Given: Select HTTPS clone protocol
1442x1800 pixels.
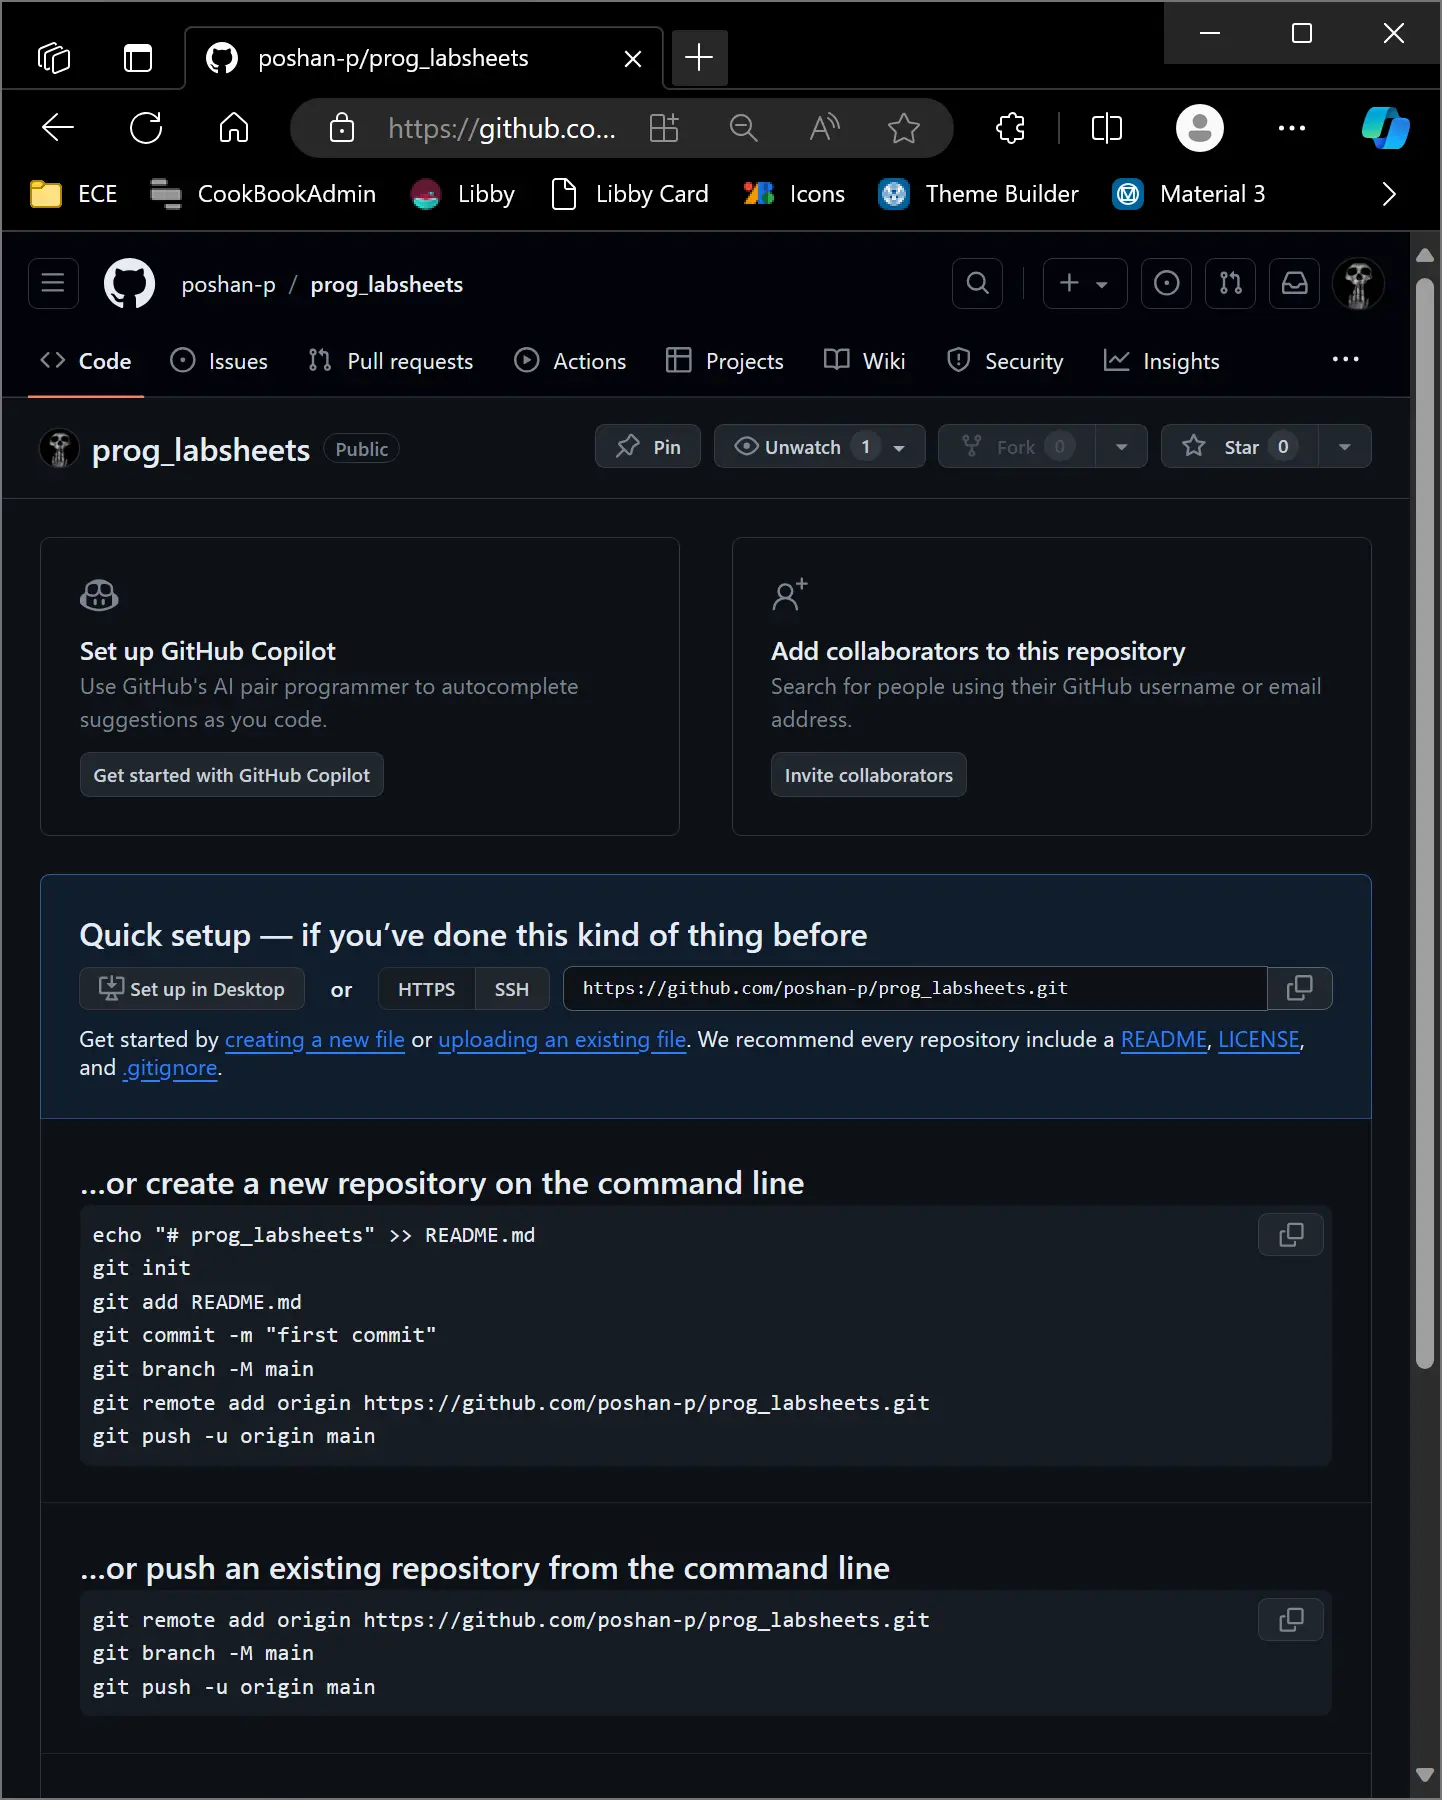Looking at the screenshot, I should pos(427,989).
